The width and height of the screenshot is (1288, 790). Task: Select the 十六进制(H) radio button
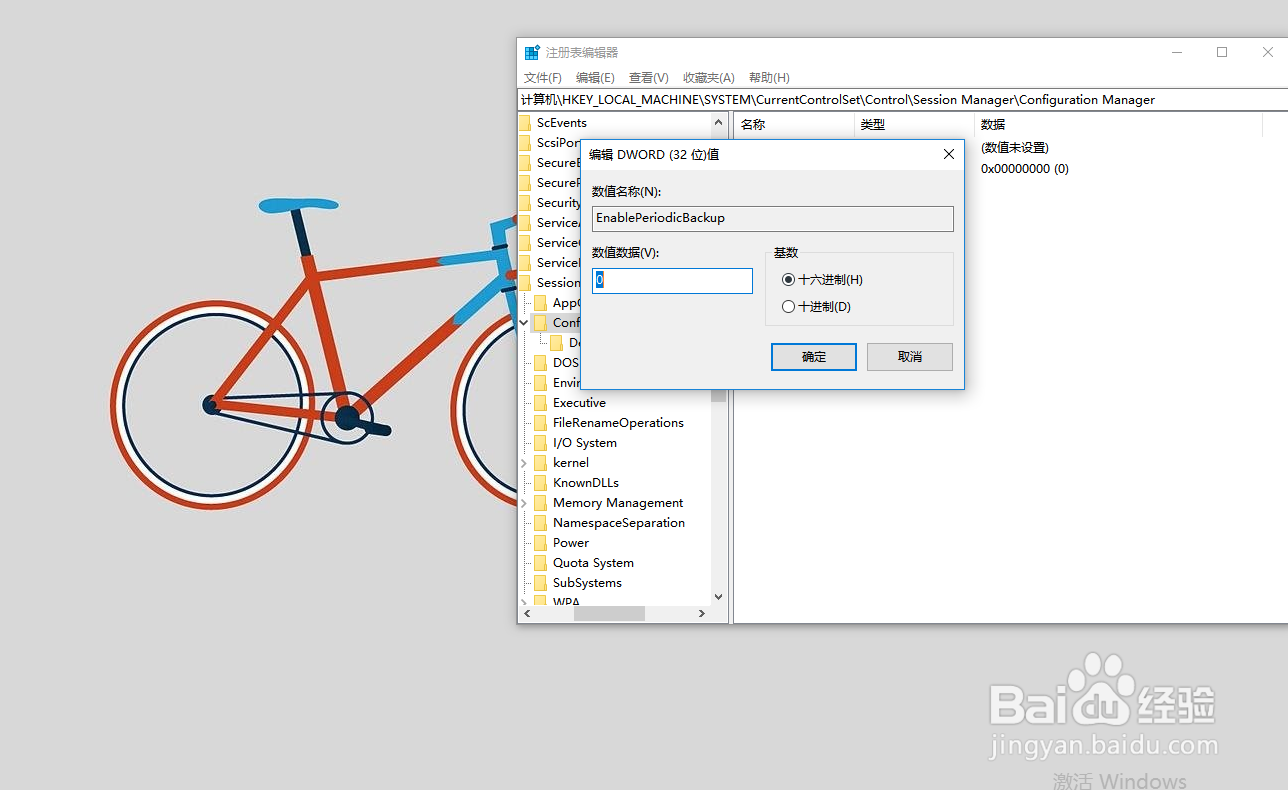(x=789, y=280)
